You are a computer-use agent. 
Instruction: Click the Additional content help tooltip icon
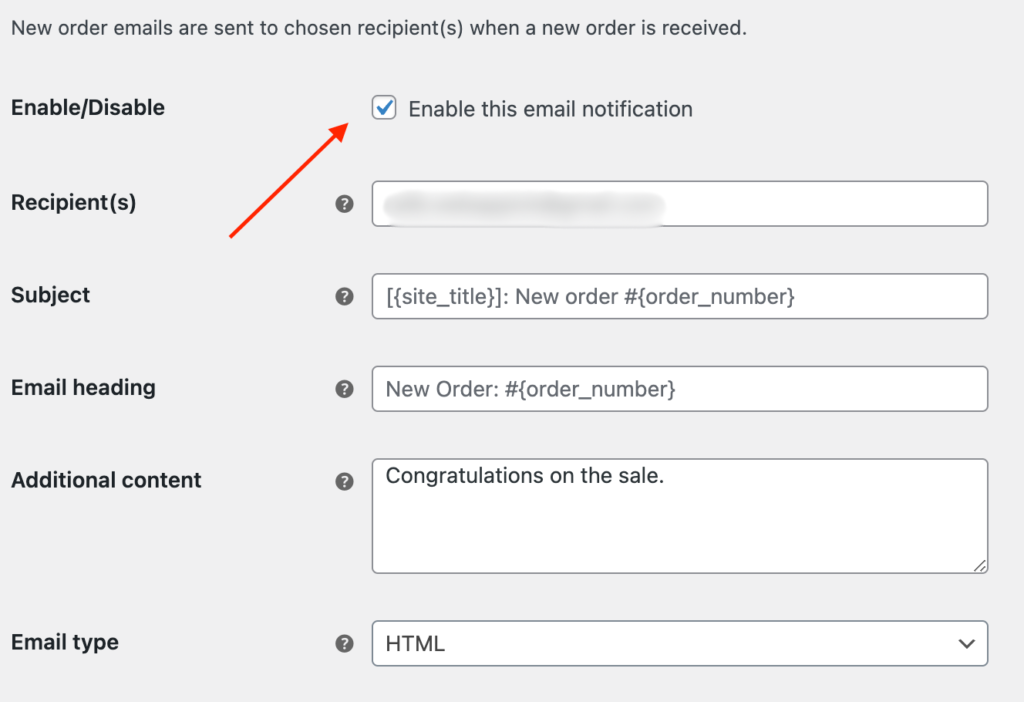point(344,481)
